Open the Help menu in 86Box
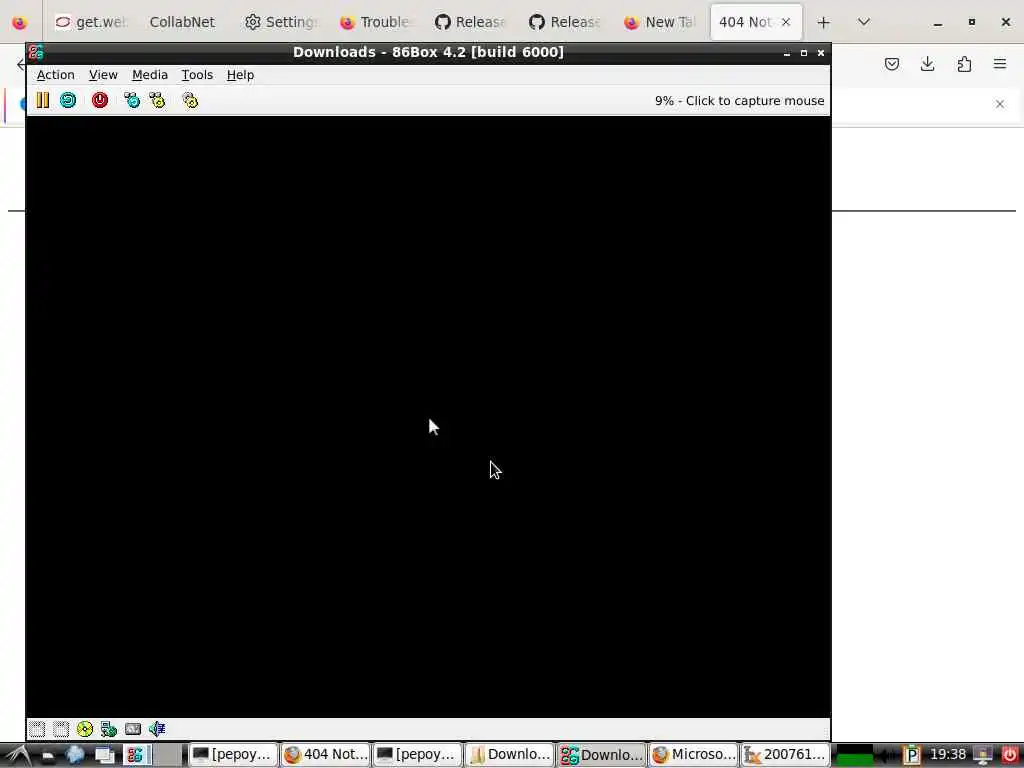The width and height of the screenshot is (1024, 768). pyautogui.click(x=240, y=75)
